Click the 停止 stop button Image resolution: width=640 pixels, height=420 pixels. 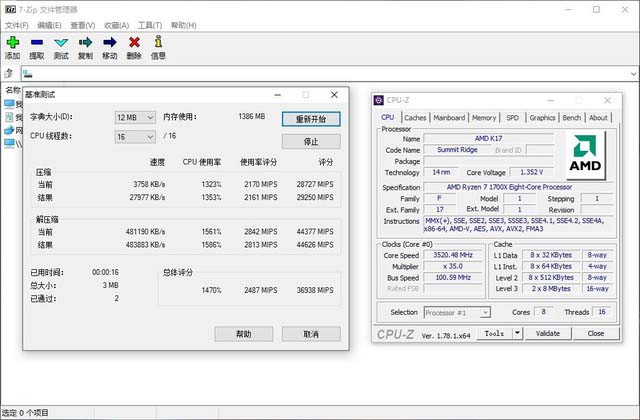310,141
